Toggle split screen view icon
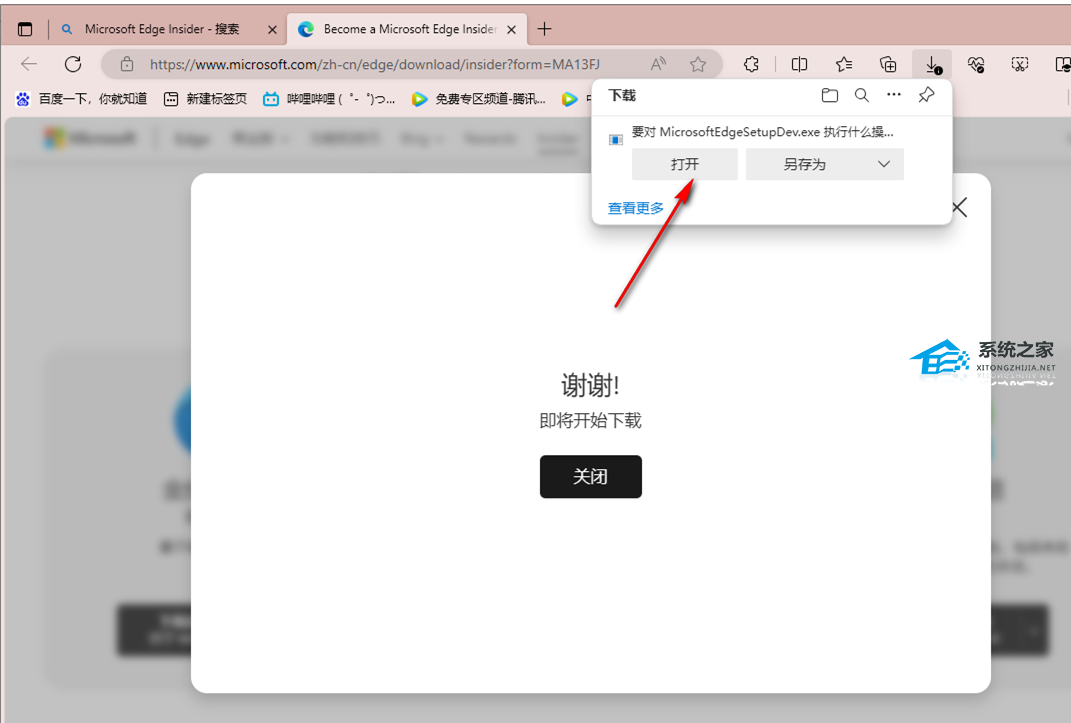 tap(799, 64)
